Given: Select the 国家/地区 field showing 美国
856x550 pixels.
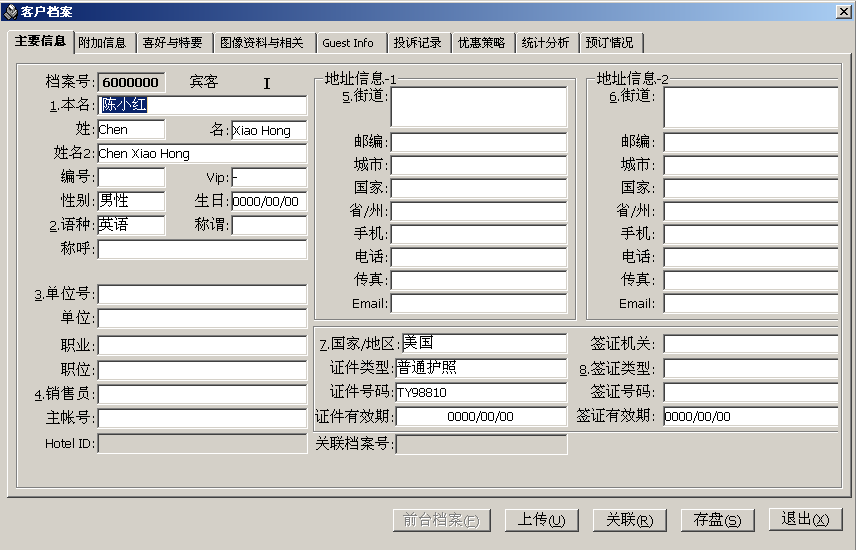Looking at the screenshot, I should [x=483, y=344].
